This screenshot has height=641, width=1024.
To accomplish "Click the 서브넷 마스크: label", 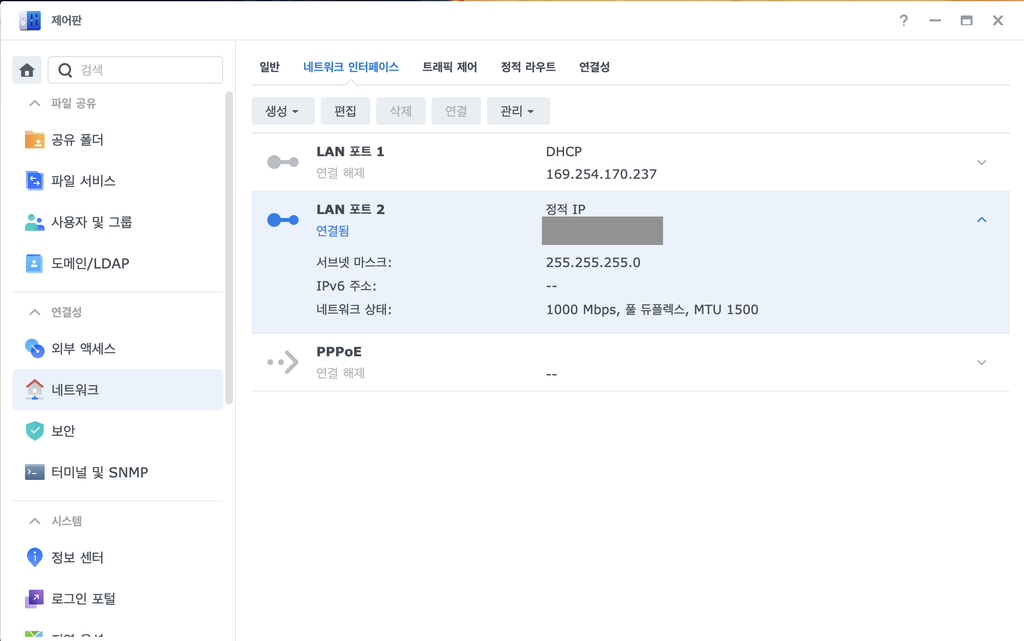I will (354, 262).
